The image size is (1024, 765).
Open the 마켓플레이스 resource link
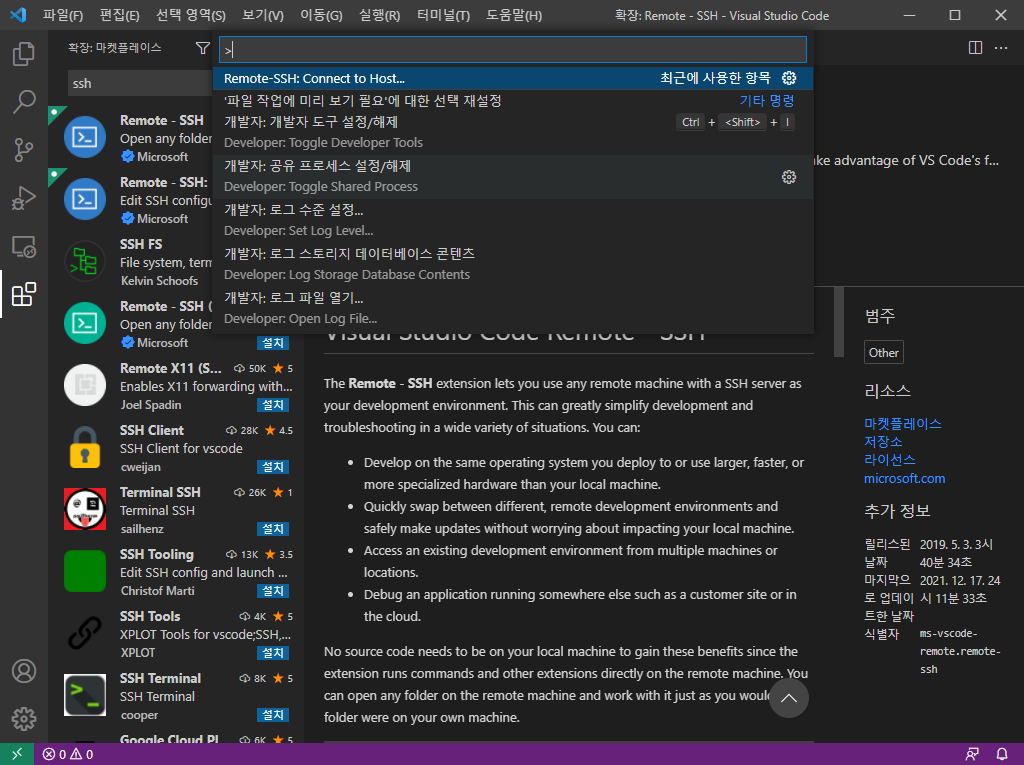pyautogui.click(x=903, y=423)
